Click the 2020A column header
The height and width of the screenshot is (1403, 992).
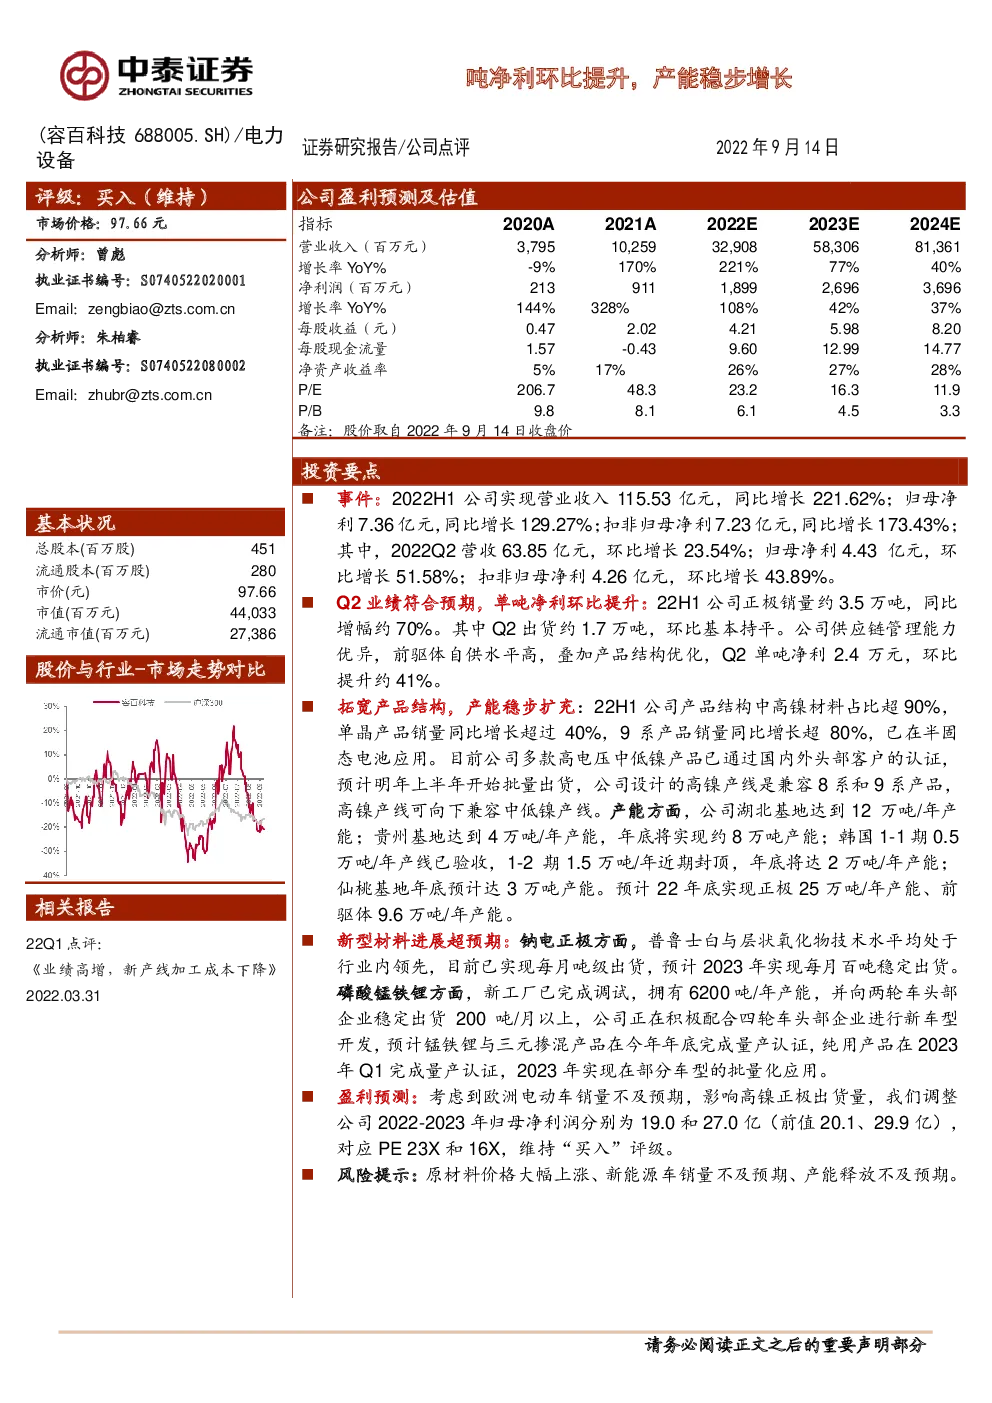pos(528,224)
